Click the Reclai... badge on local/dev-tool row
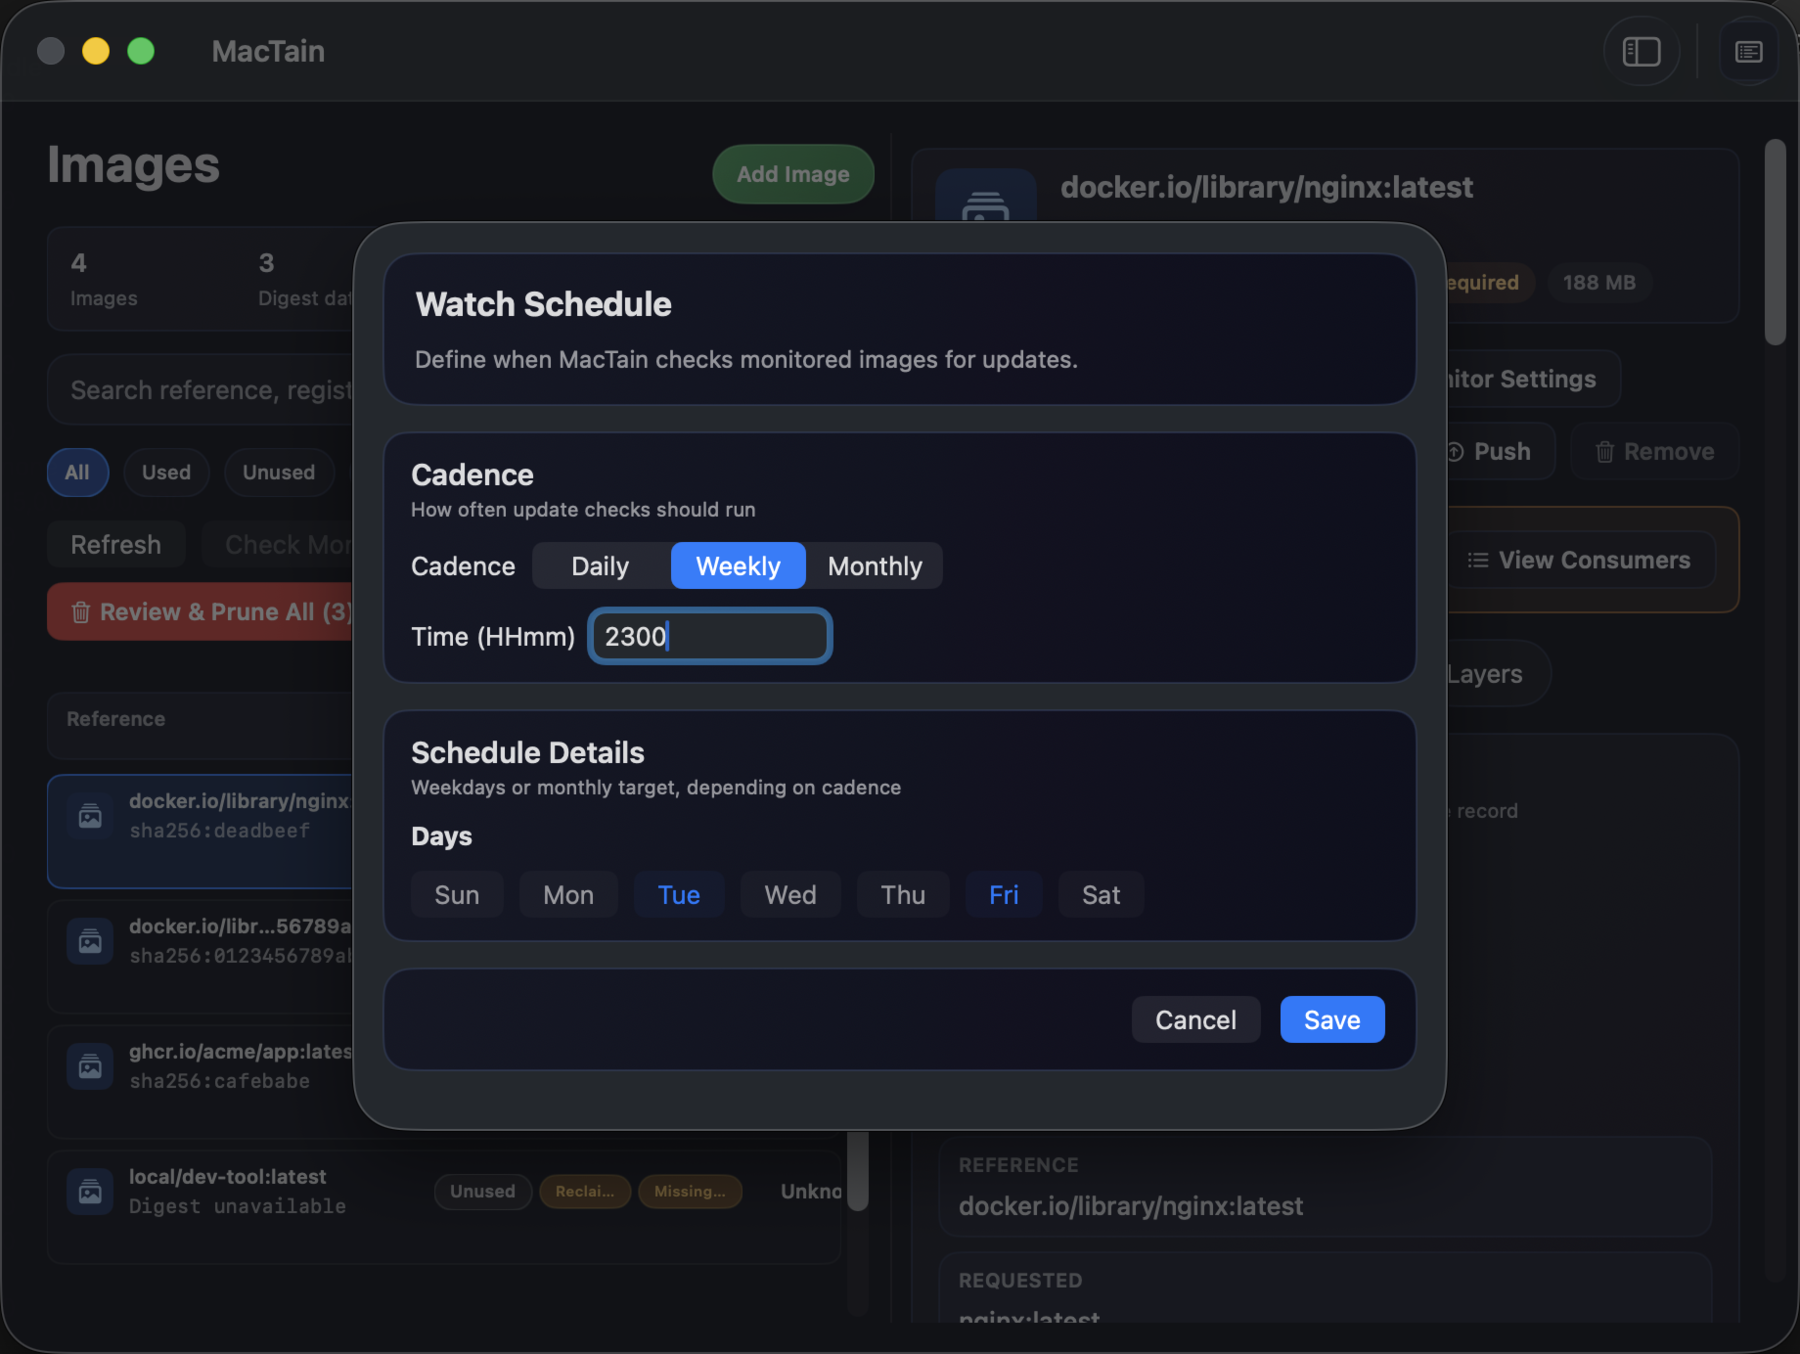 585,1191
